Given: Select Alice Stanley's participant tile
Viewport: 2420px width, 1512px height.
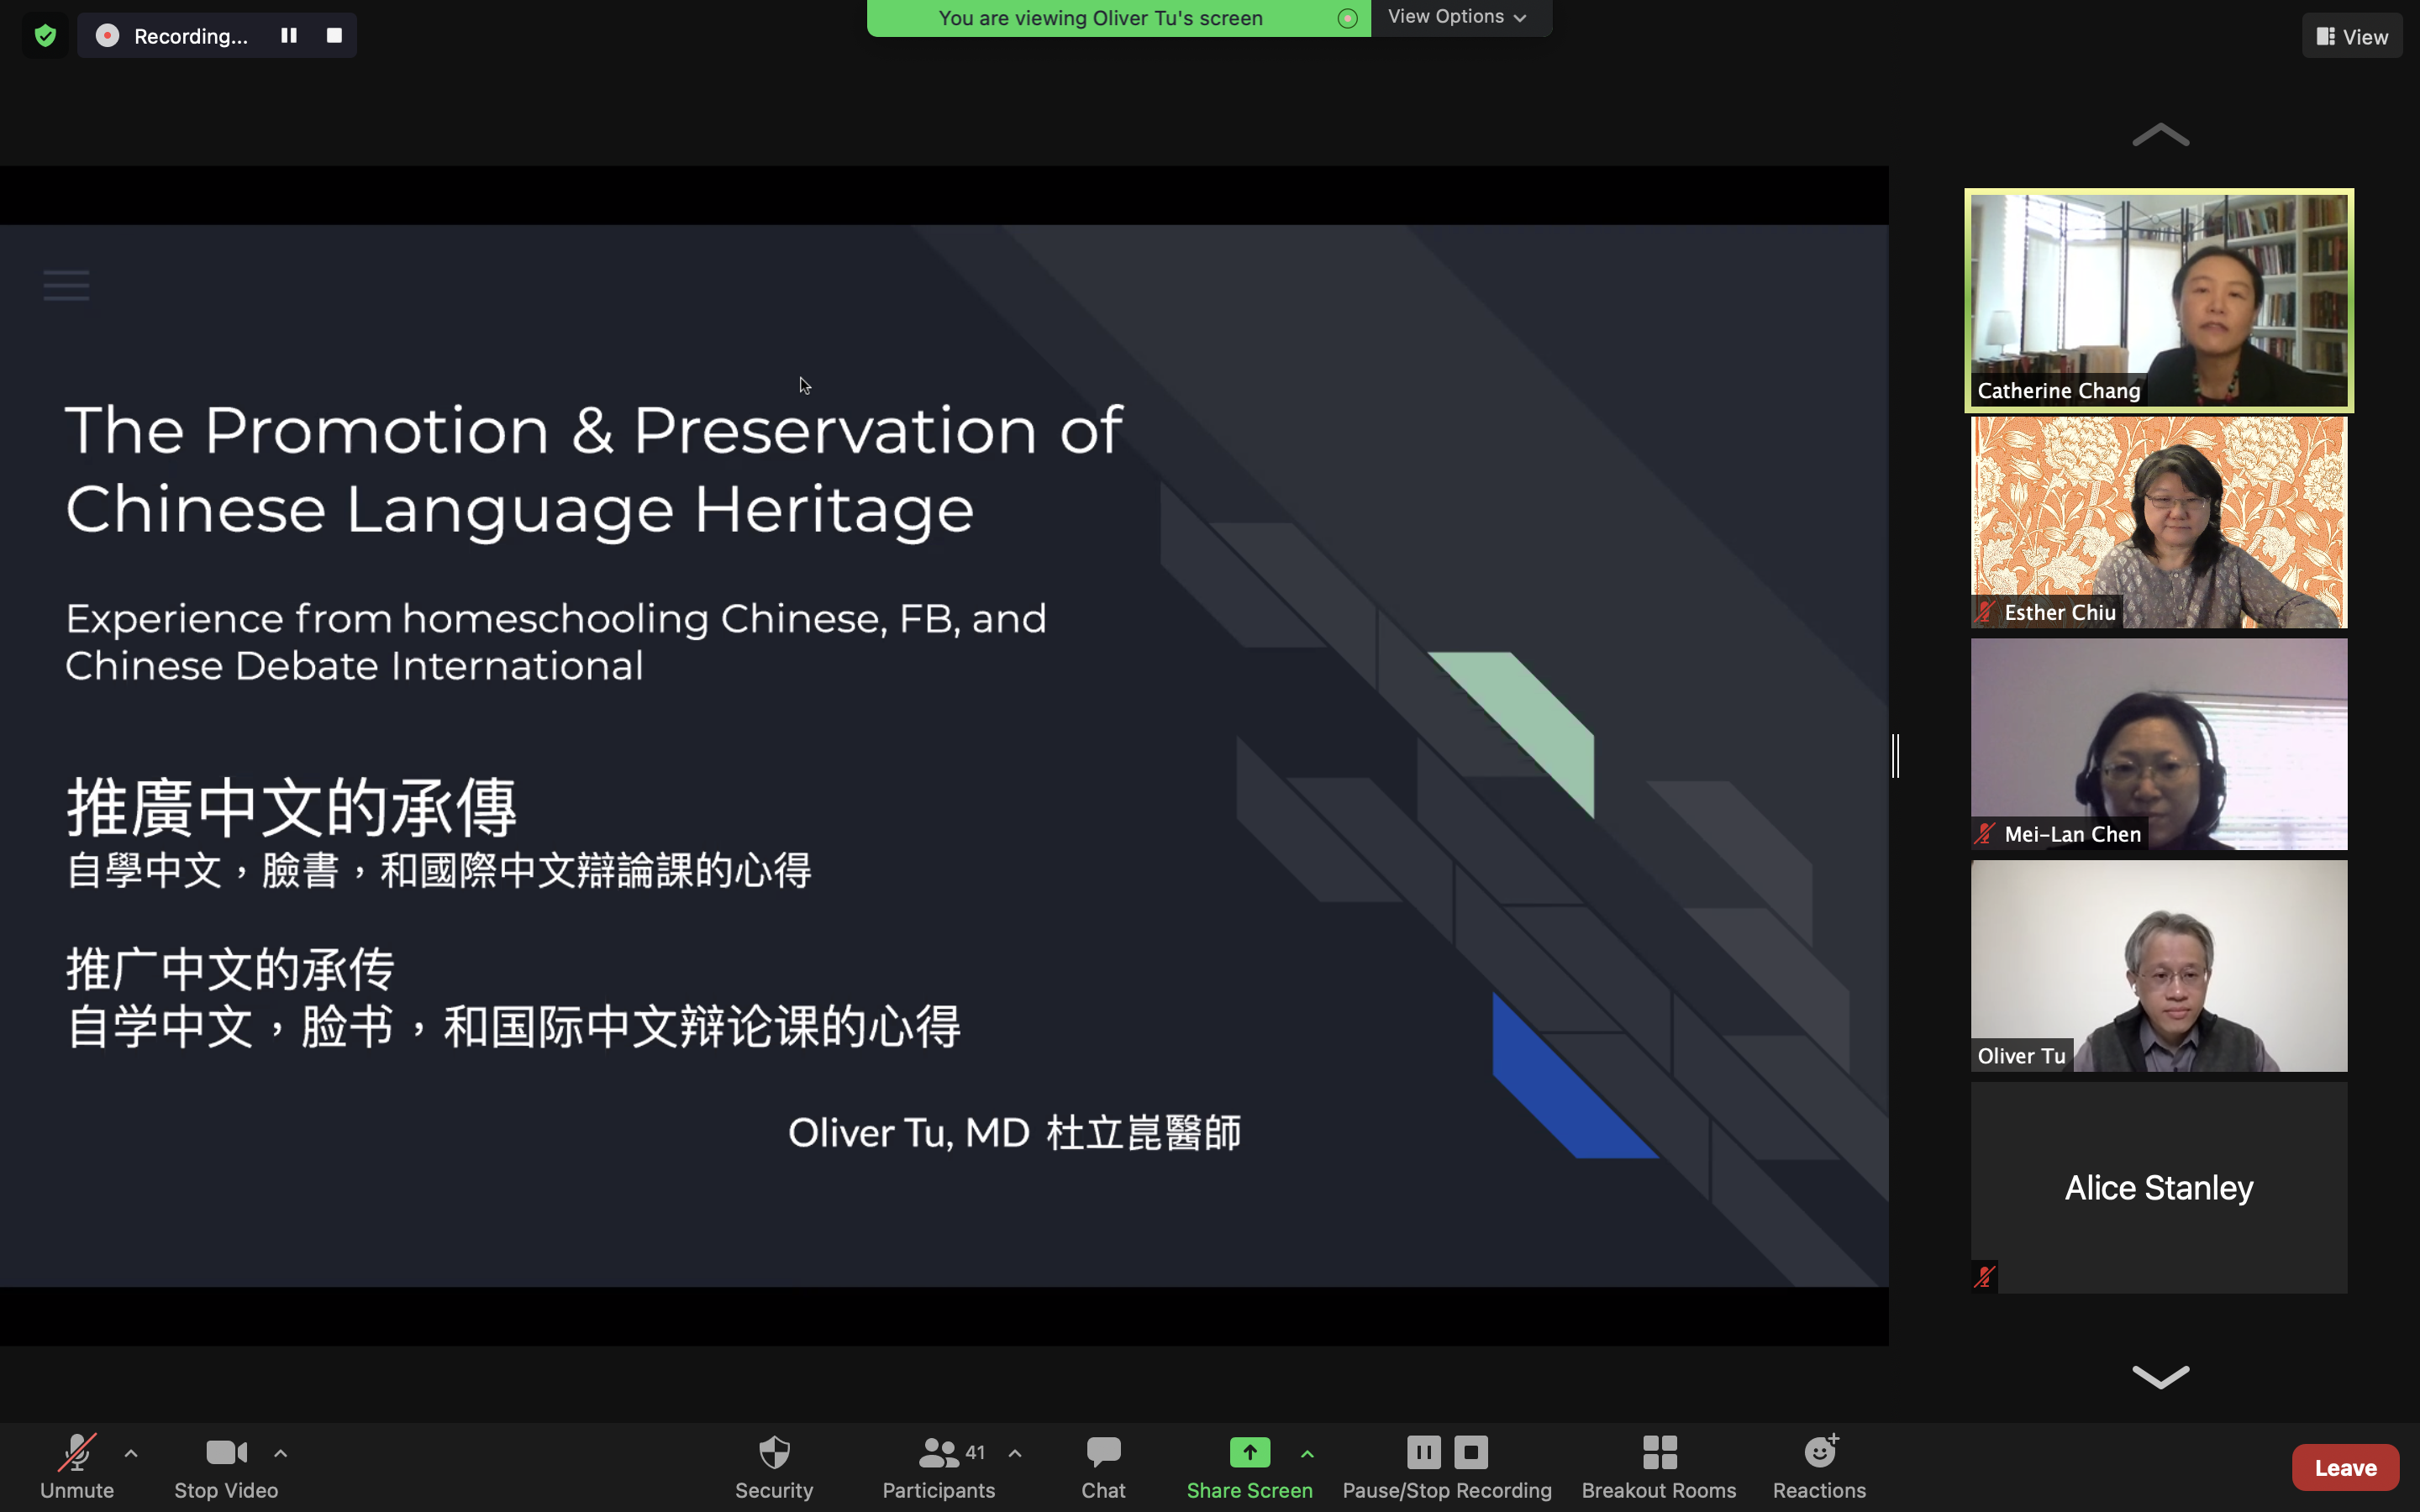Looking at the screenshot, I should point(2159,1187).
